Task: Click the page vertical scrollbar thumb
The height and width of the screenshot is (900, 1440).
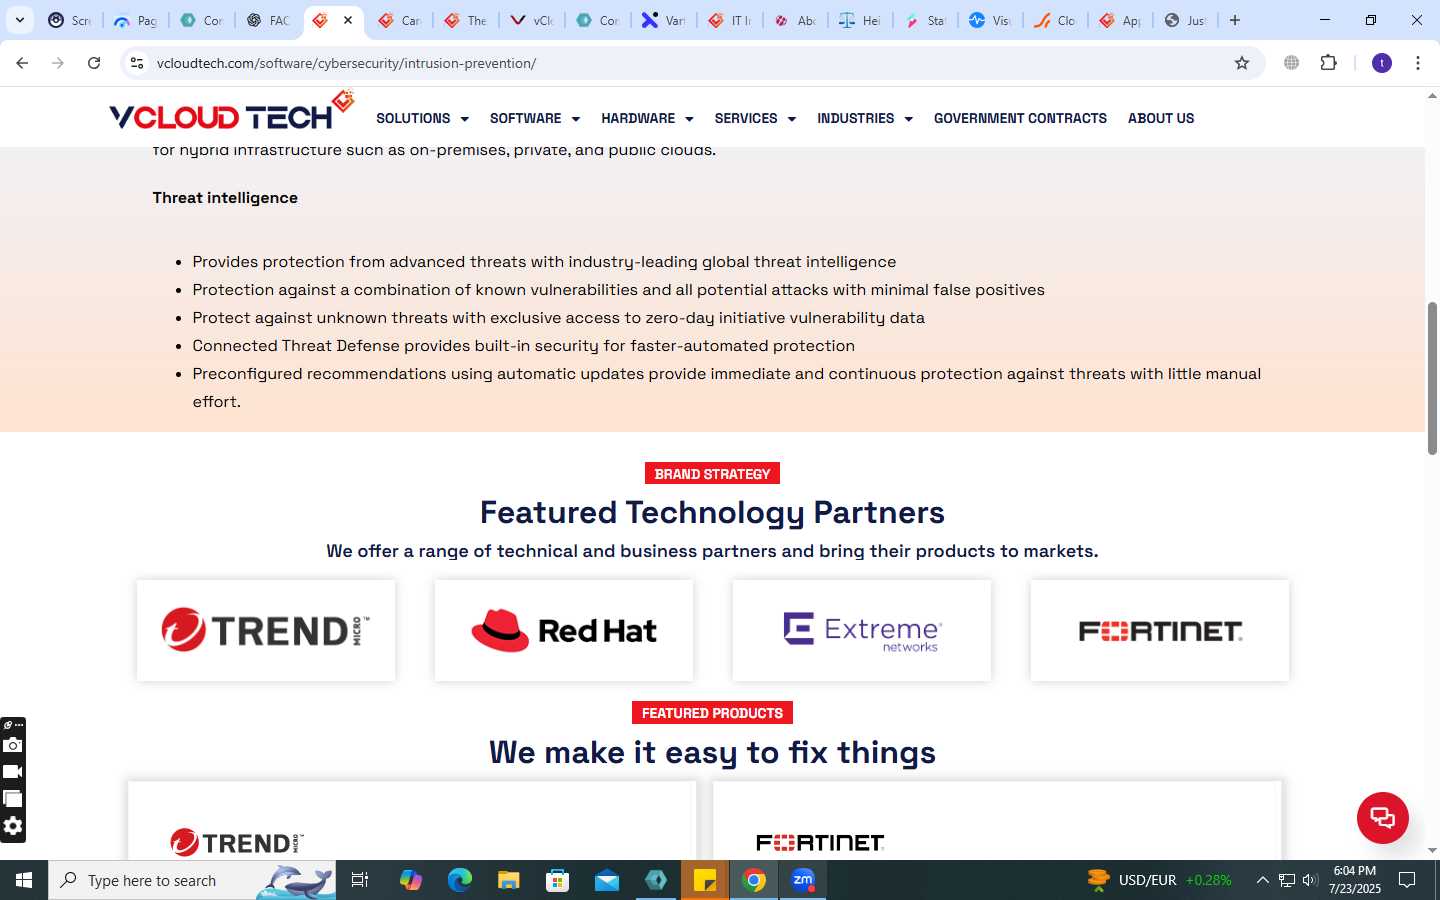Action: click(1432, 378)
